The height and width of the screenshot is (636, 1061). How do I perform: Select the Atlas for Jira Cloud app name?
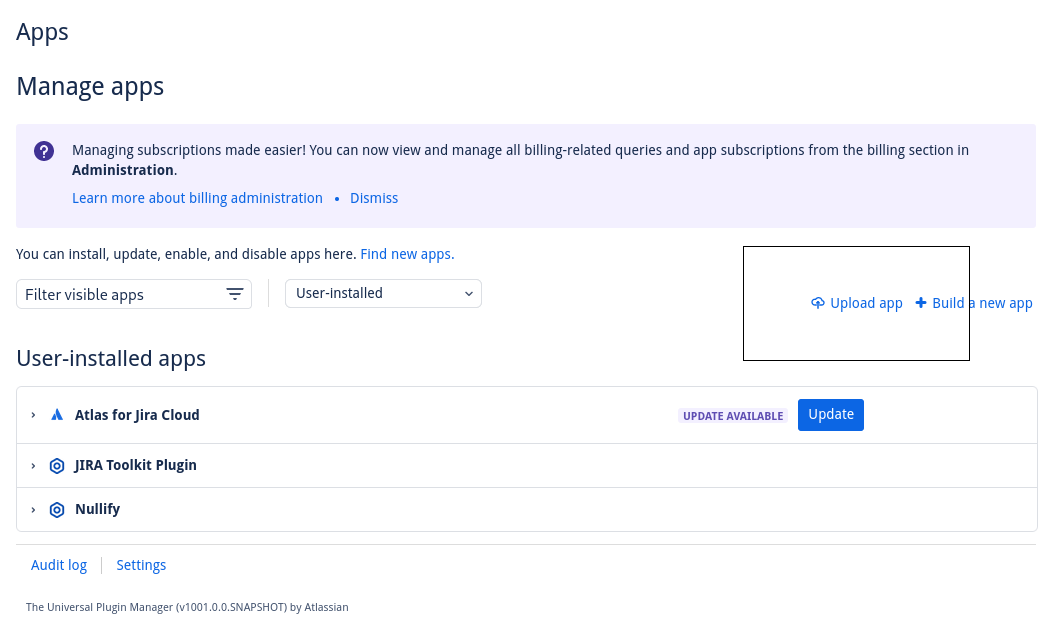(x=137, y=415)
